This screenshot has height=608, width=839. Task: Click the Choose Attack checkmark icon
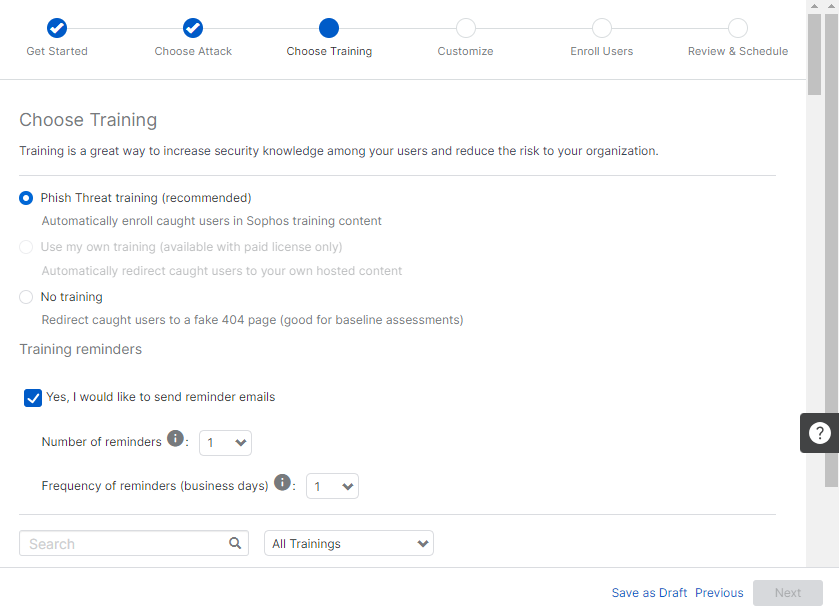point(192,28)
